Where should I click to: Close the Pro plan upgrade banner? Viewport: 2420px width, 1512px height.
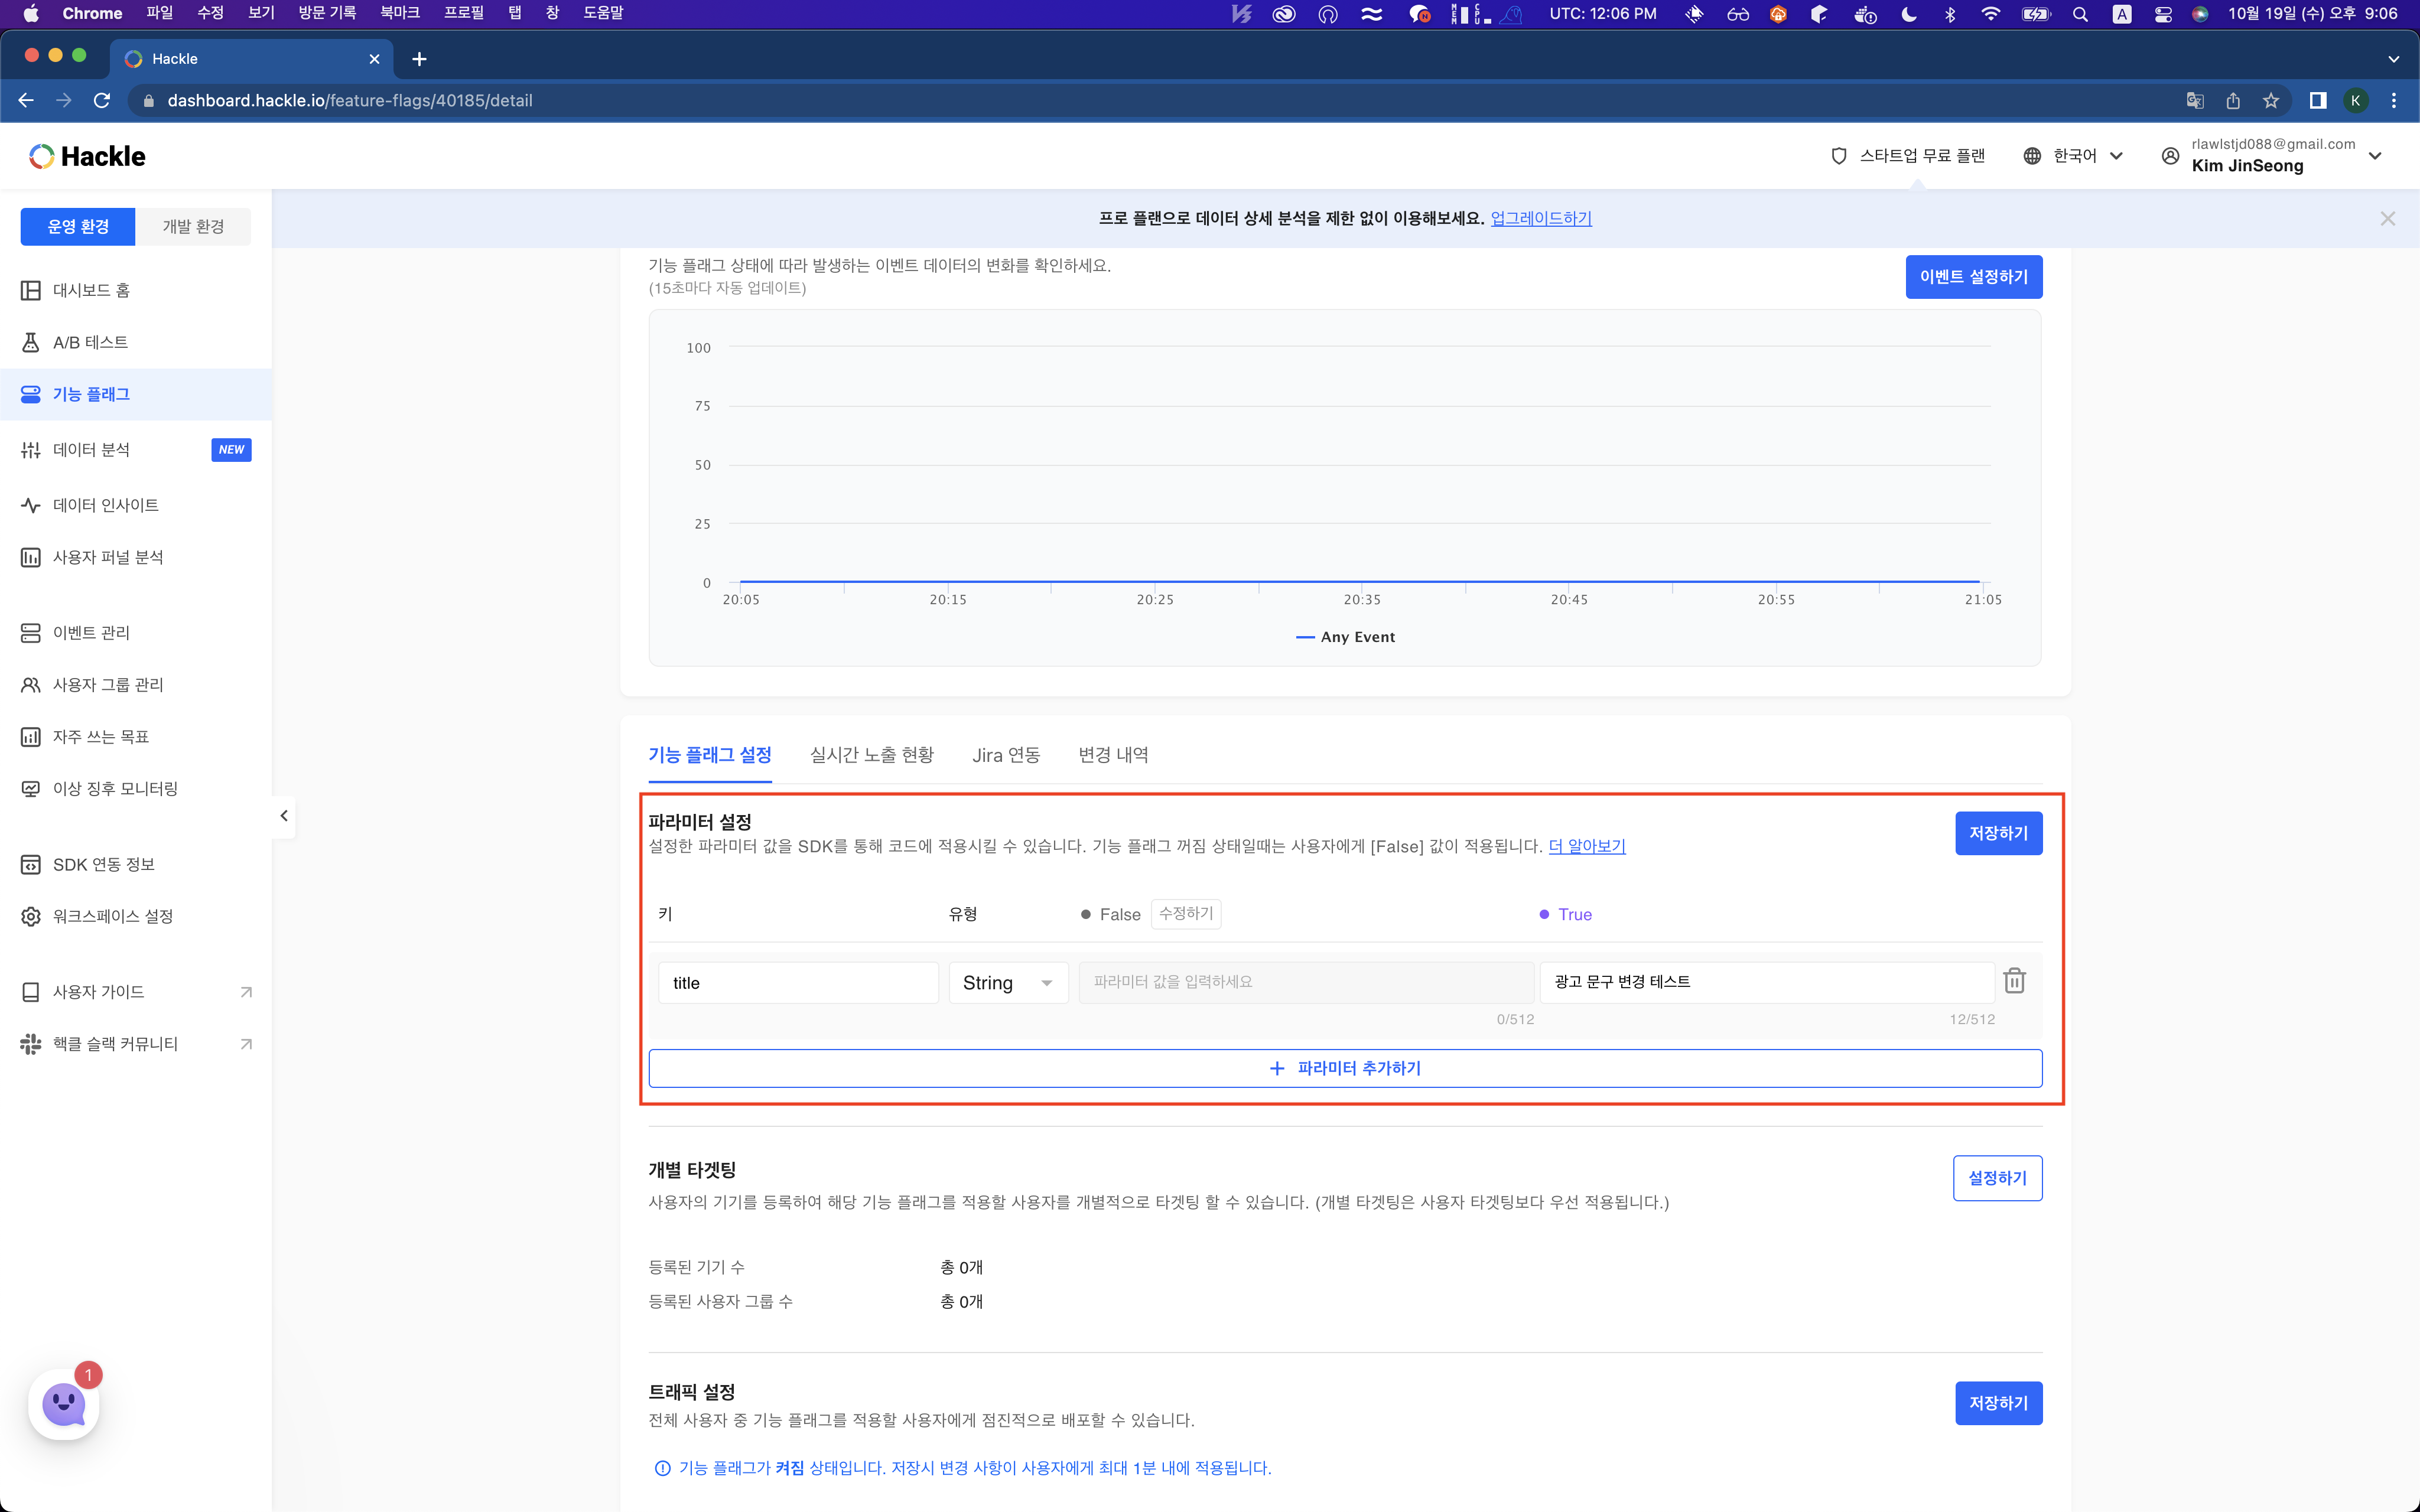pyautogui.click(x=2387, y=219)
